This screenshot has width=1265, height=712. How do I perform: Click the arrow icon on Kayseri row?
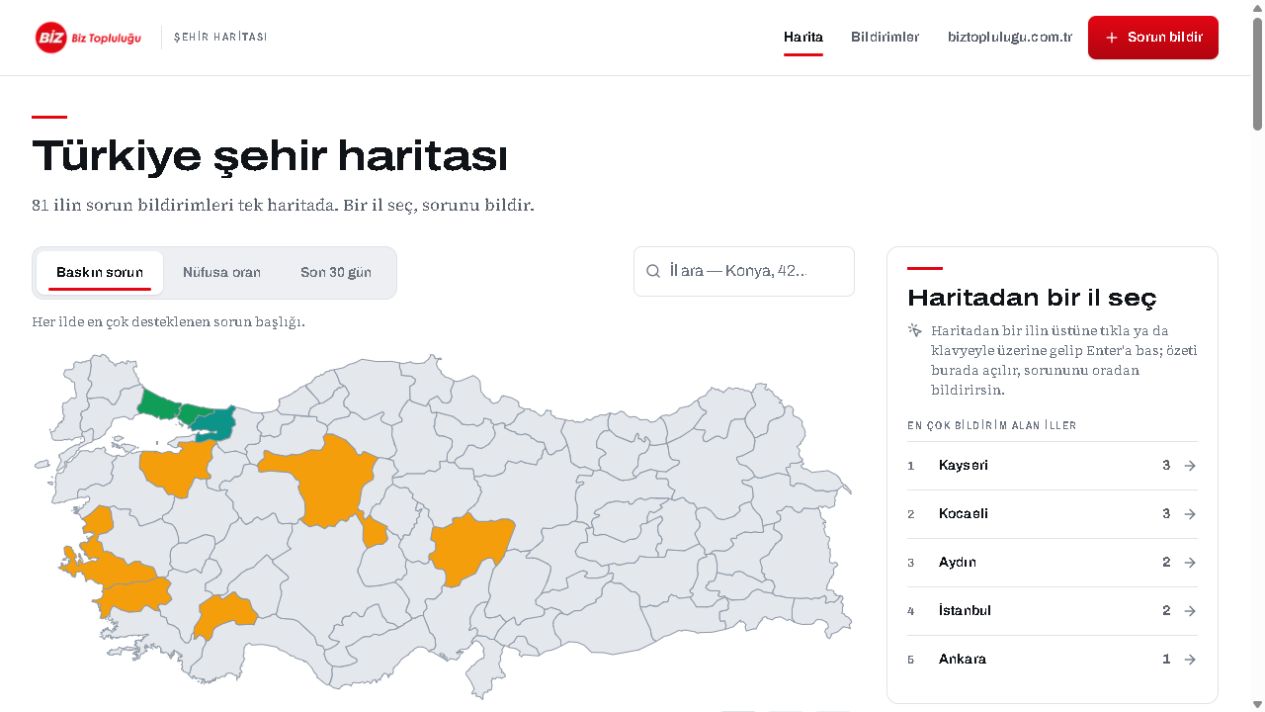(x=1189, y=465)
